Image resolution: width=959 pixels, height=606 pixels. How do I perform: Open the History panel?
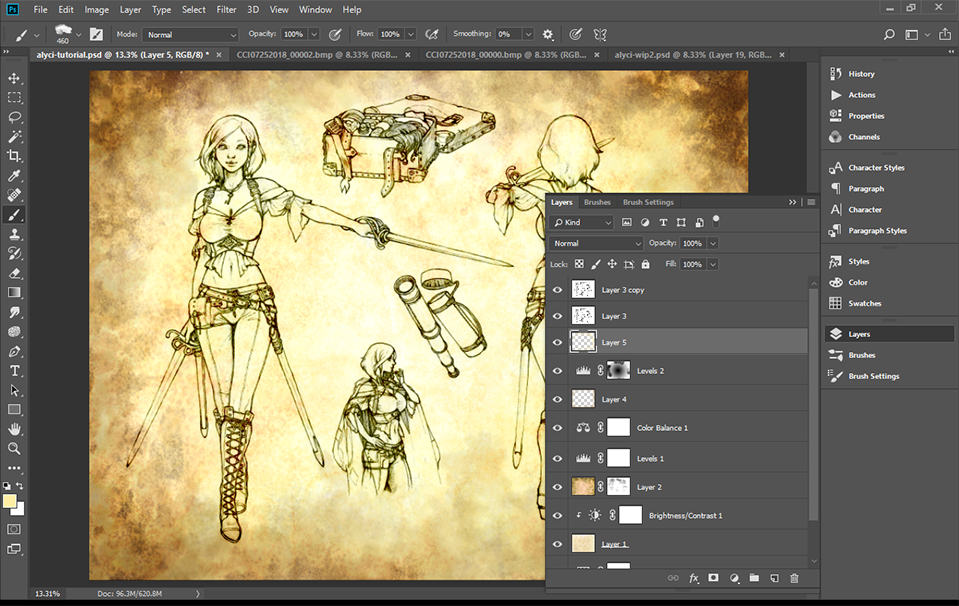coord(861,74)
